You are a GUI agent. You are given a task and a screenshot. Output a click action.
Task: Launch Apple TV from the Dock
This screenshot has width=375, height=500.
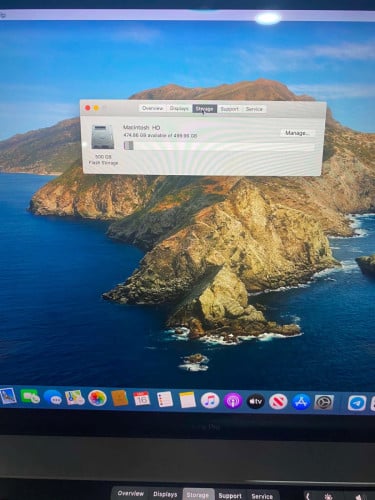255,401
